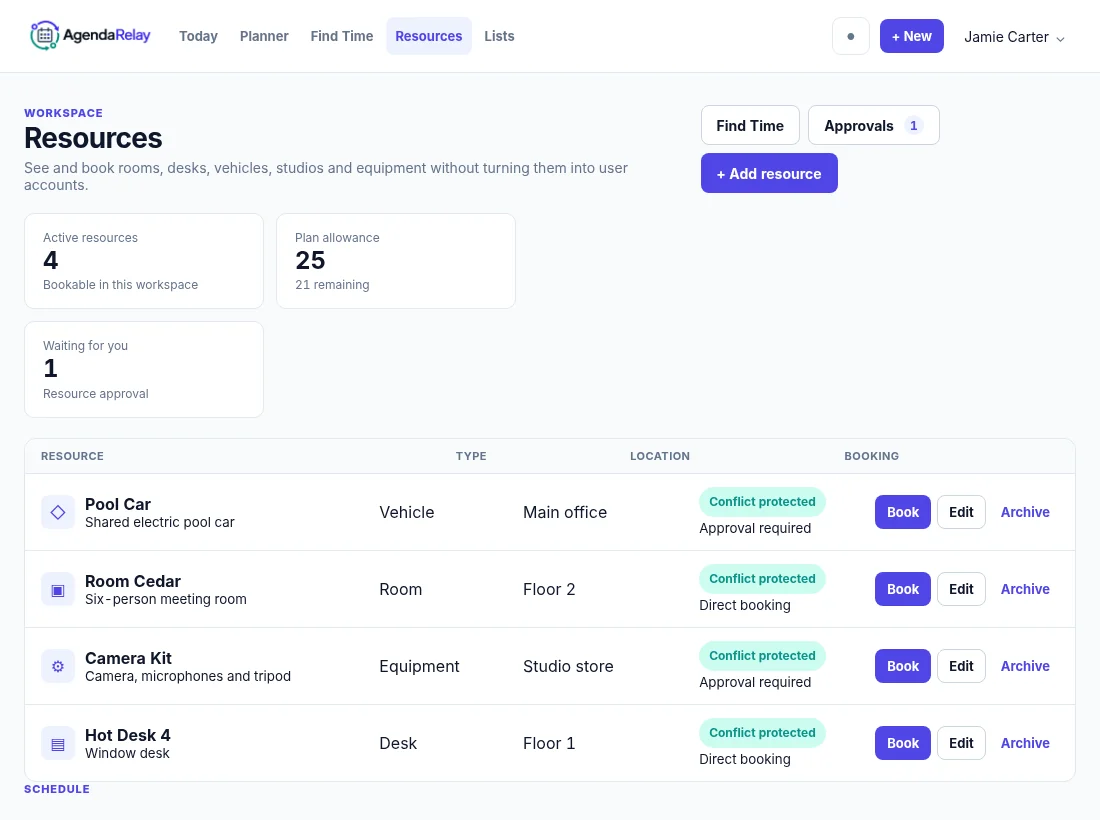Archive the Pool Car resource

coord(1025,512)
